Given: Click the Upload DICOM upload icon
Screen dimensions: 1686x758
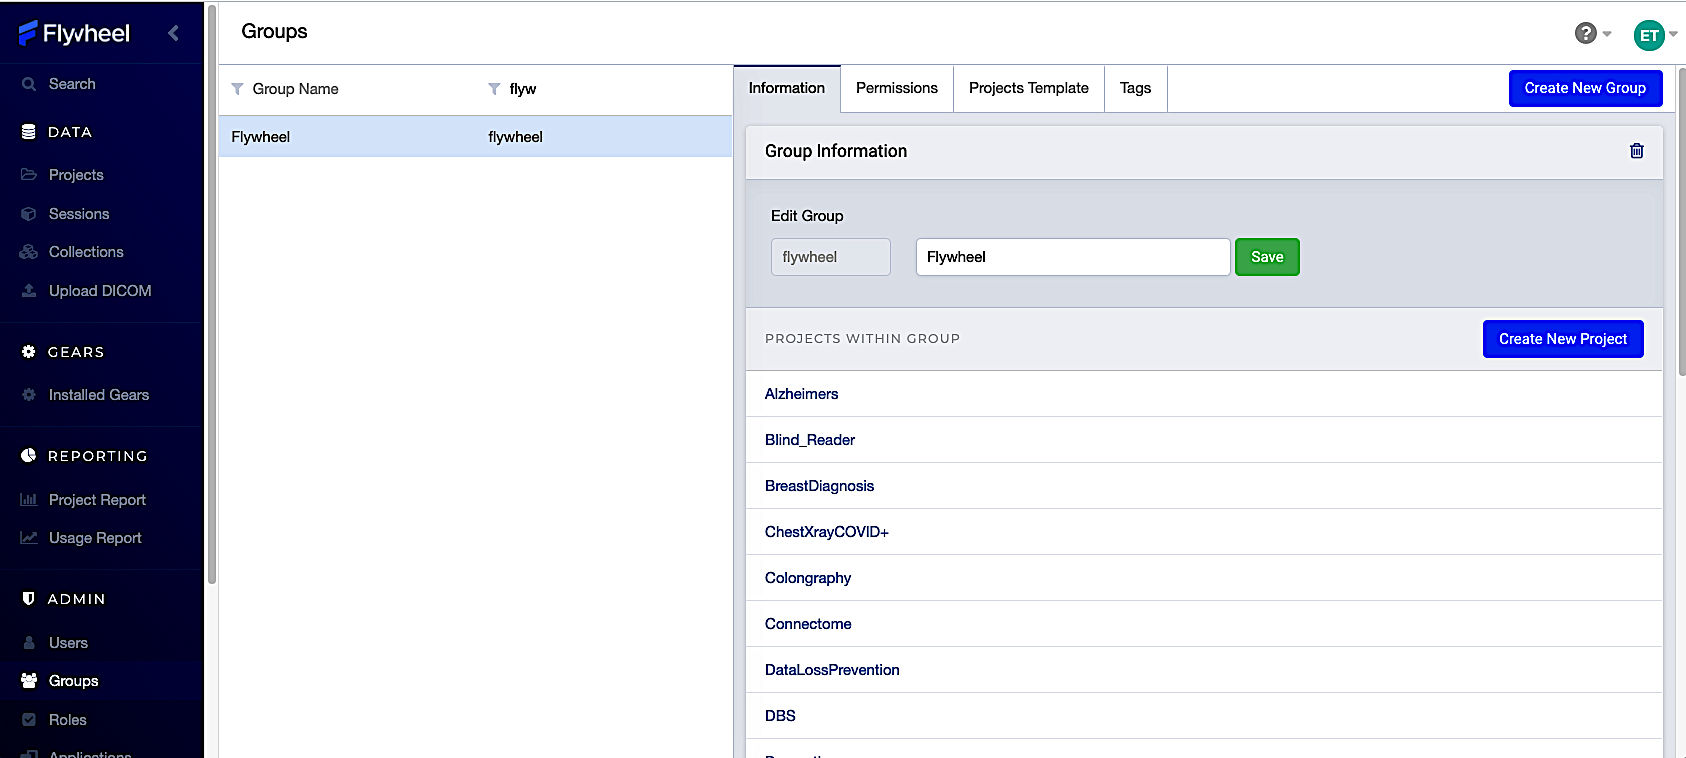Looking at the screenshot, I should [x=29, y=291].
